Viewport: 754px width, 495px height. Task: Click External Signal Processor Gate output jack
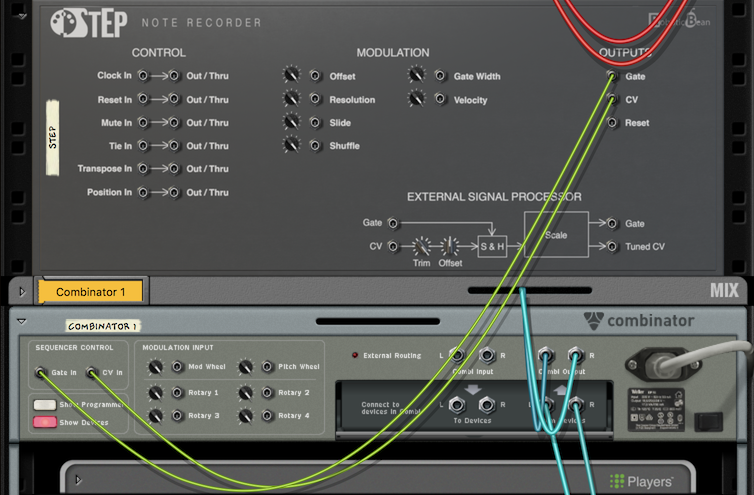tap(612, 224)
